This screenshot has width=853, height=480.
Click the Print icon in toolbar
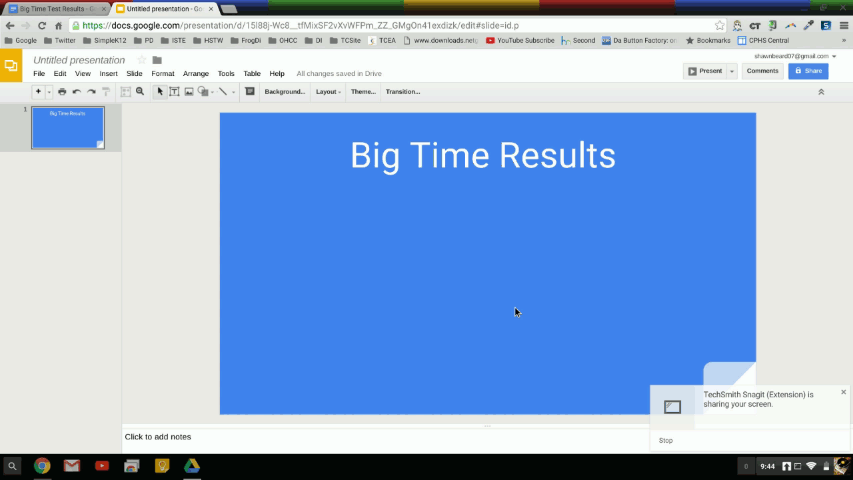point(62,92)
